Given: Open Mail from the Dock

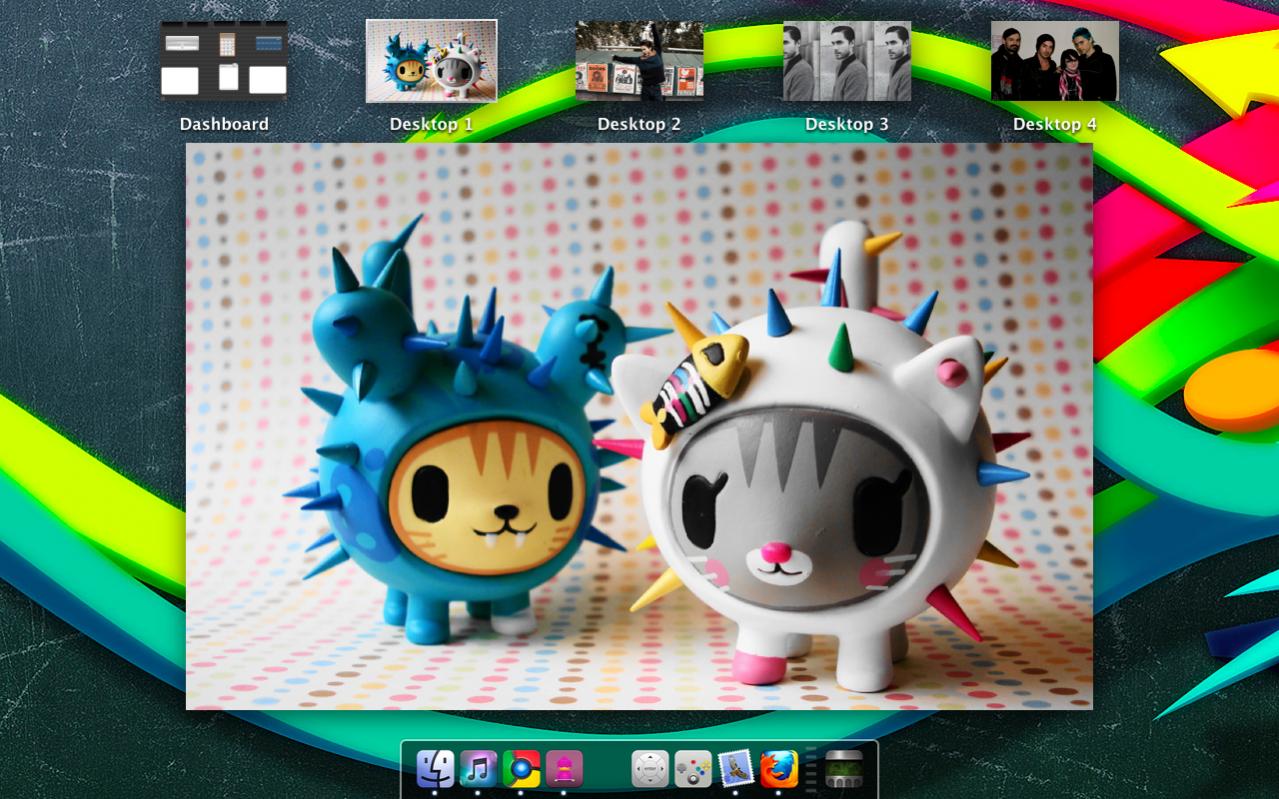Looking at the screenshot, I should 736,769.
